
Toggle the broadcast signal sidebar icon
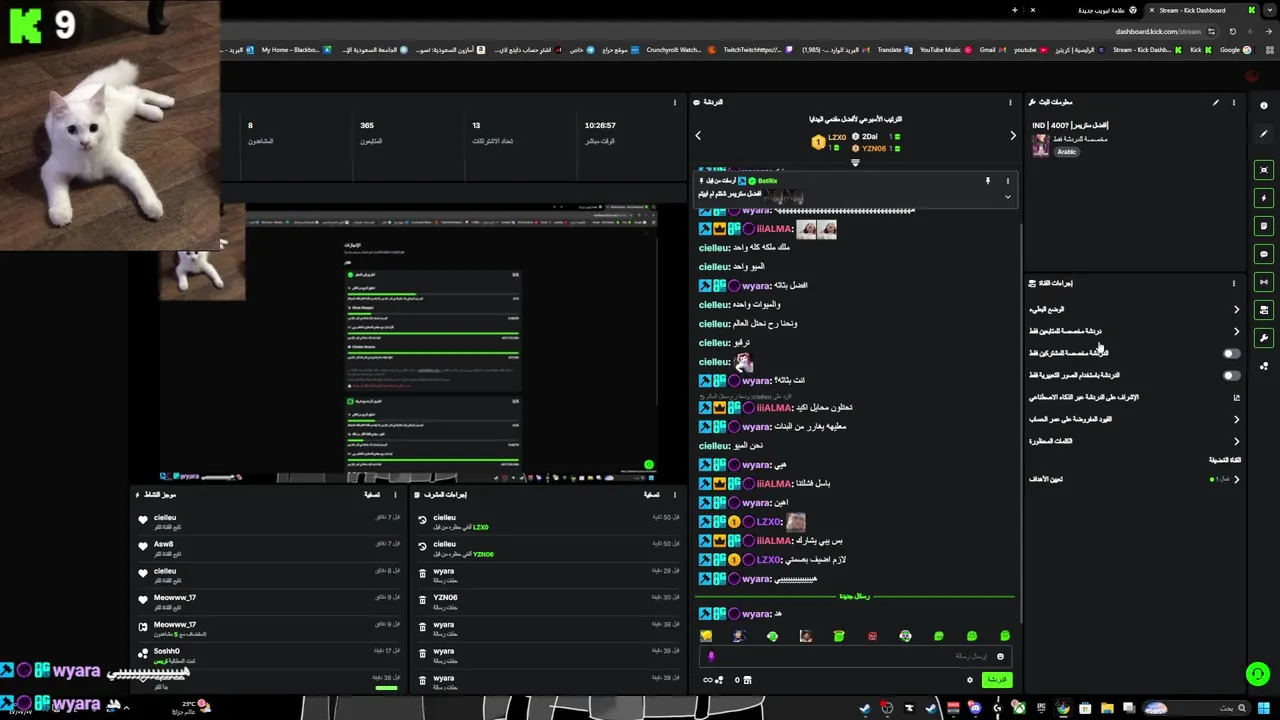[1264, 282]
